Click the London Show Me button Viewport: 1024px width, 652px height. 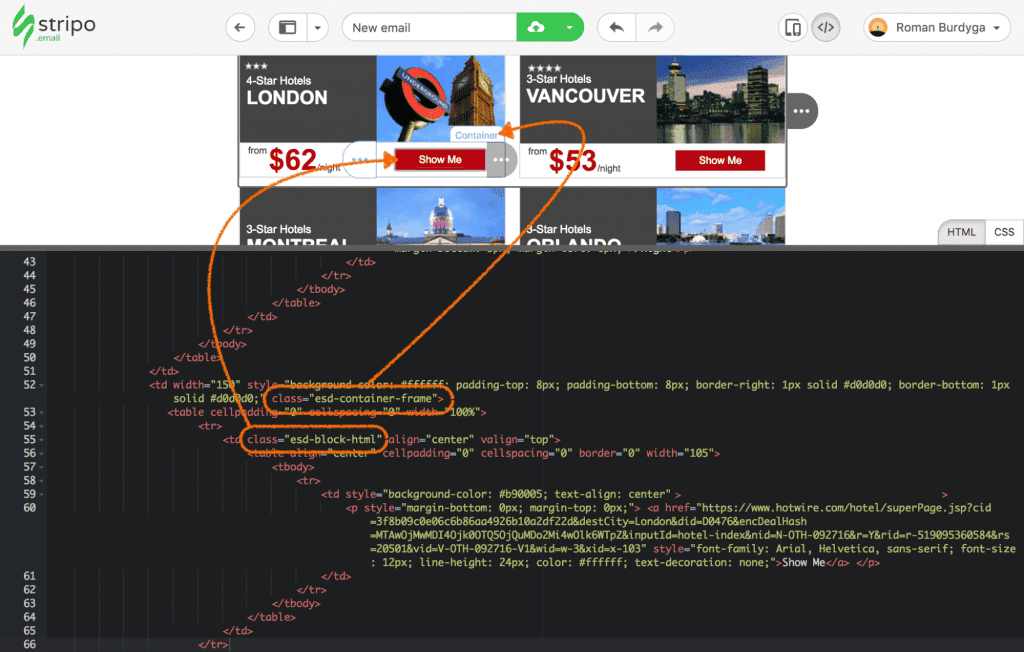coord(440,160)
